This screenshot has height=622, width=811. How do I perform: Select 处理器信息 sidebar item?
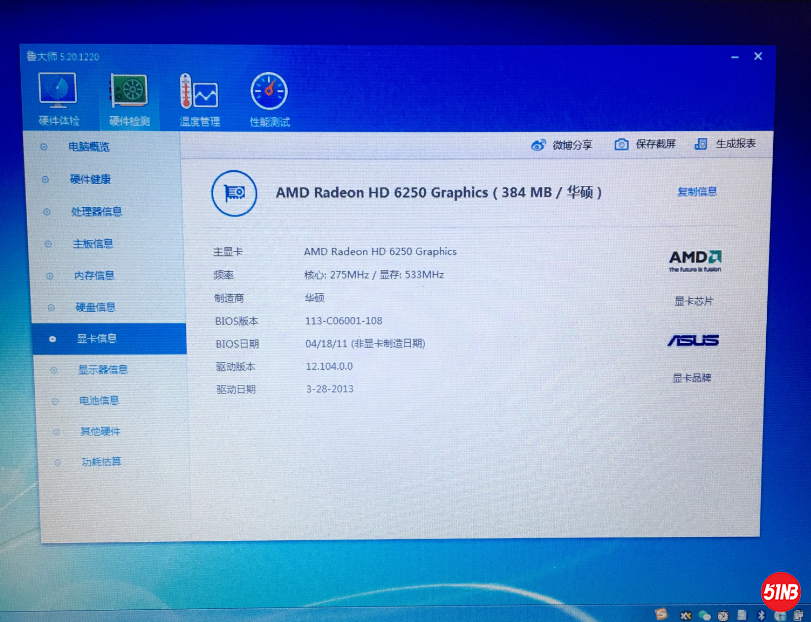pos(96,212)
